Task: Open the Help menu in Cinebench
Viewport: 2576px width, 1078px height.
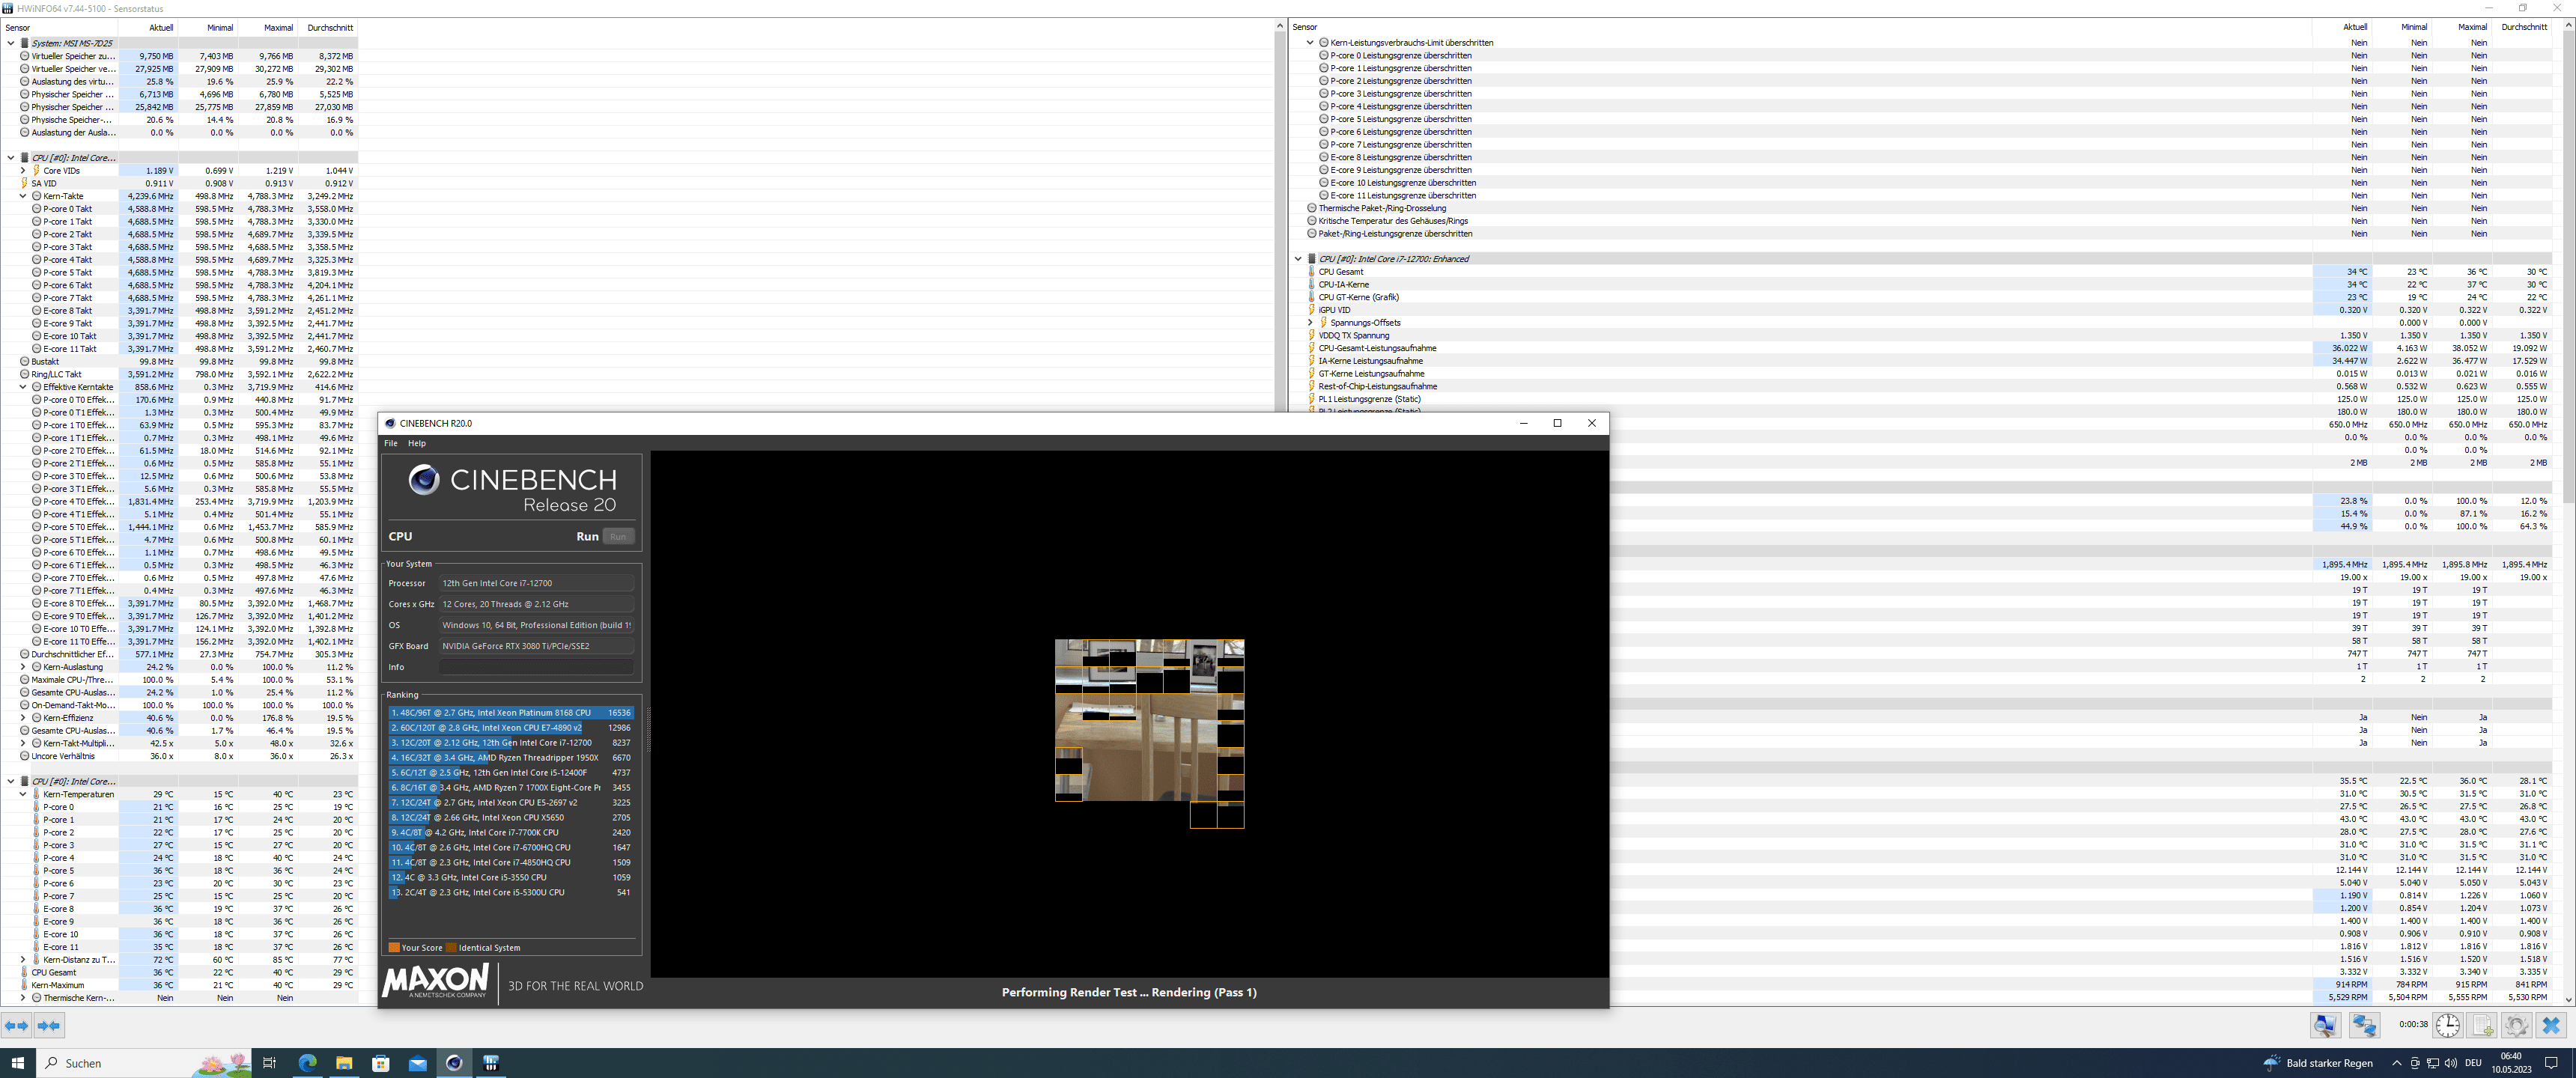Action: click(417, 443)
